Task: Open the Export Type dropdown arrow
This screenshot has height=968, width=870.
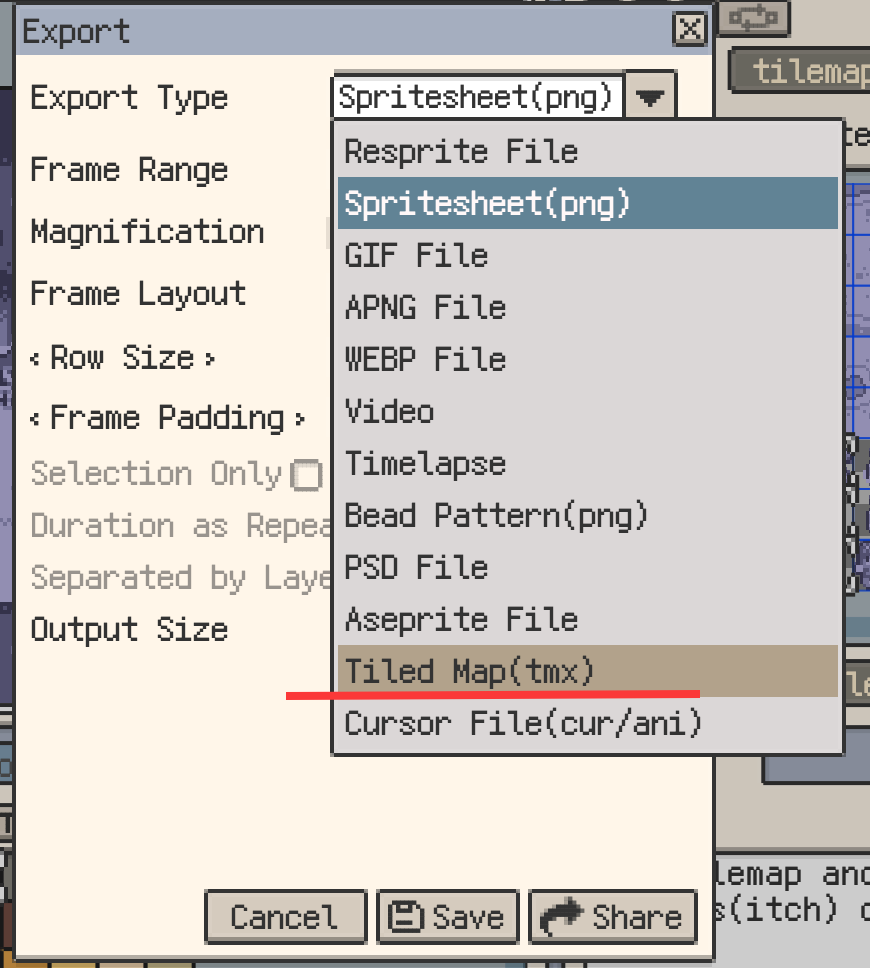Action: click(x=650, y=97)
